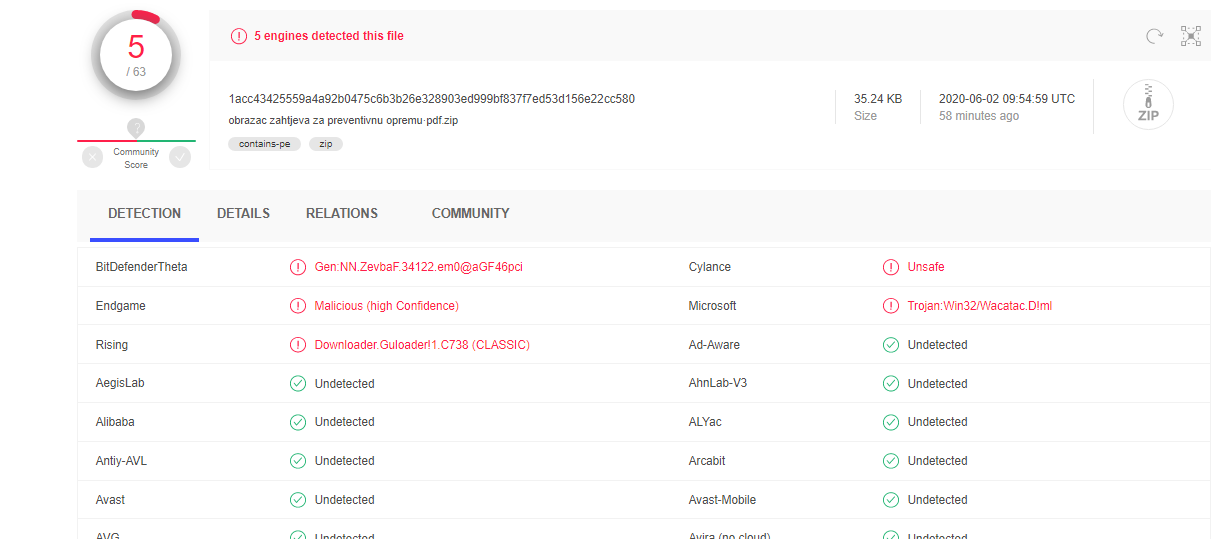This screenshot has width=1211, height=539.
Task: Click the Downloader.Guloader Rising detection text
Action: click(421, 345)
